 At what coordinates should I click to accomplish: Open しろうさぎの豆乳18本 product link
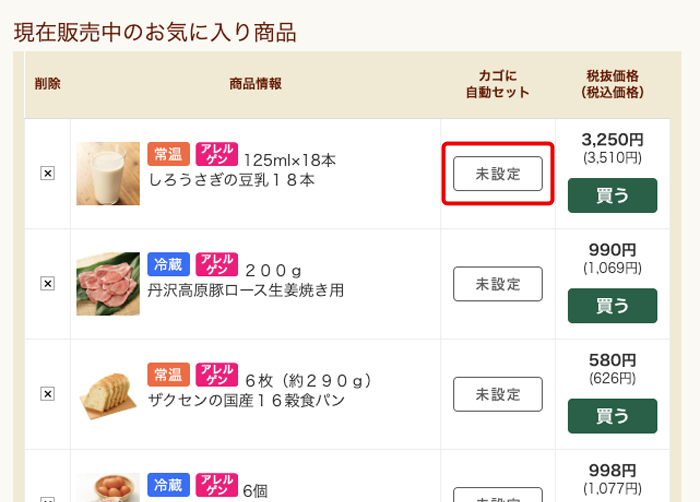[232, 181]
